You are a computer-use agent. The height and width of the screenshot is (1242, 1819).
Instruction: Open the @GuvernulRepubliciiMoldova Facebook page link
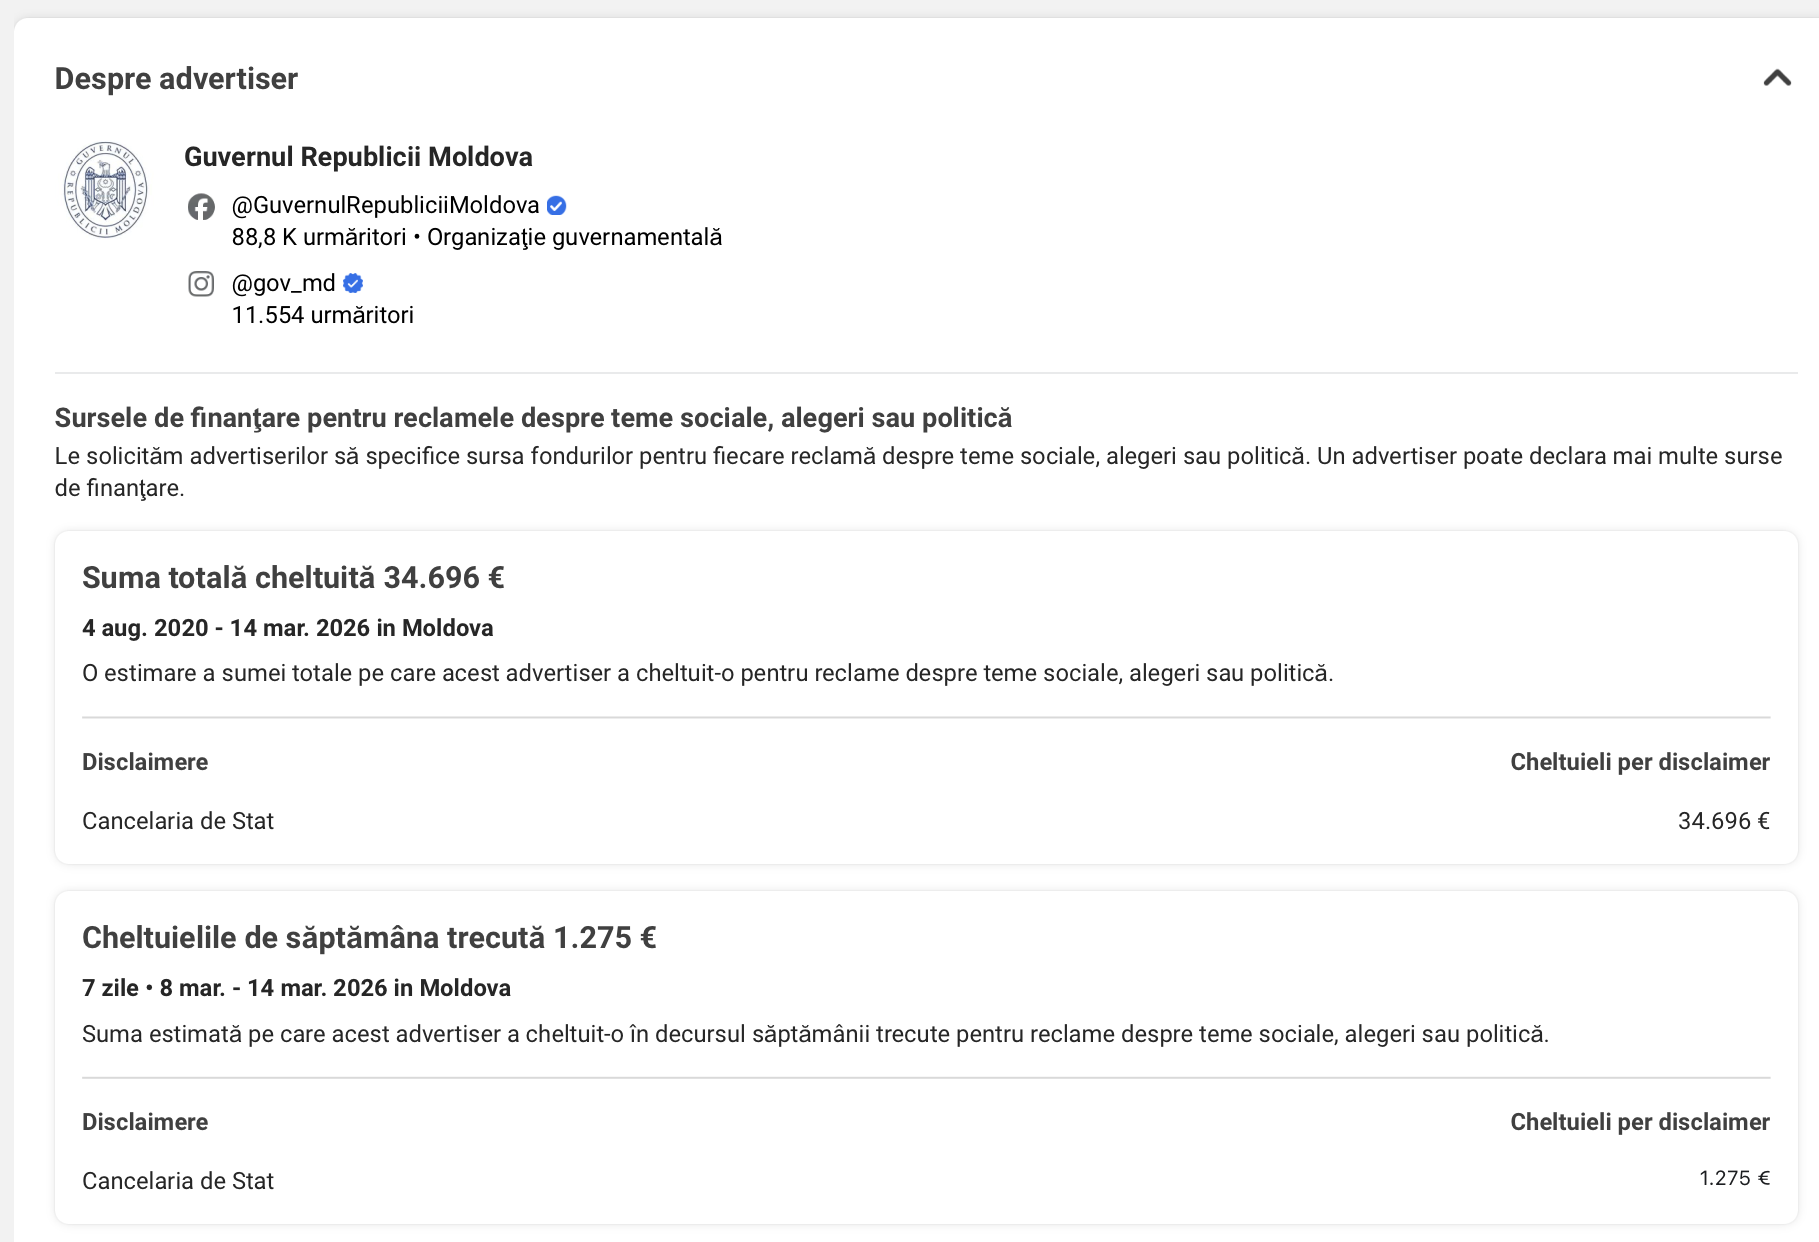point(385,206)
